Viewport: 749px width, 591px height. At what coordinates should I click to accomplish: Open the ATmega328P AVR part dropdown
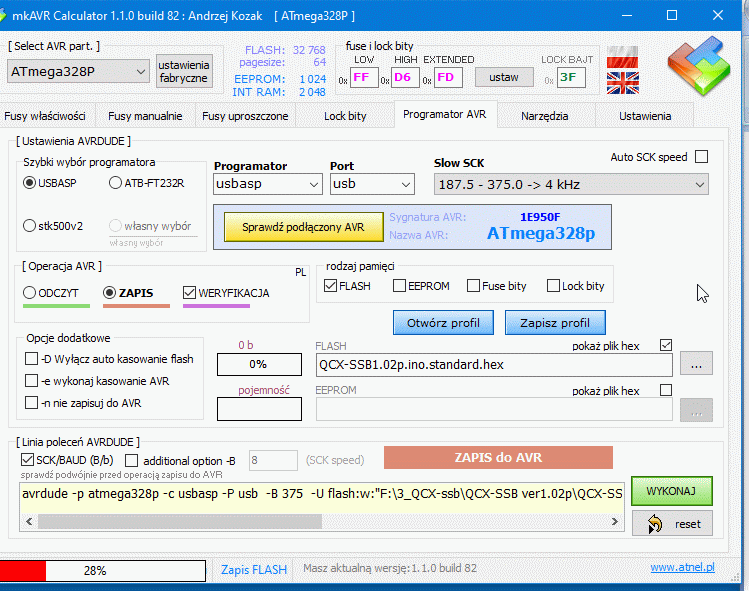click(78, 71)
